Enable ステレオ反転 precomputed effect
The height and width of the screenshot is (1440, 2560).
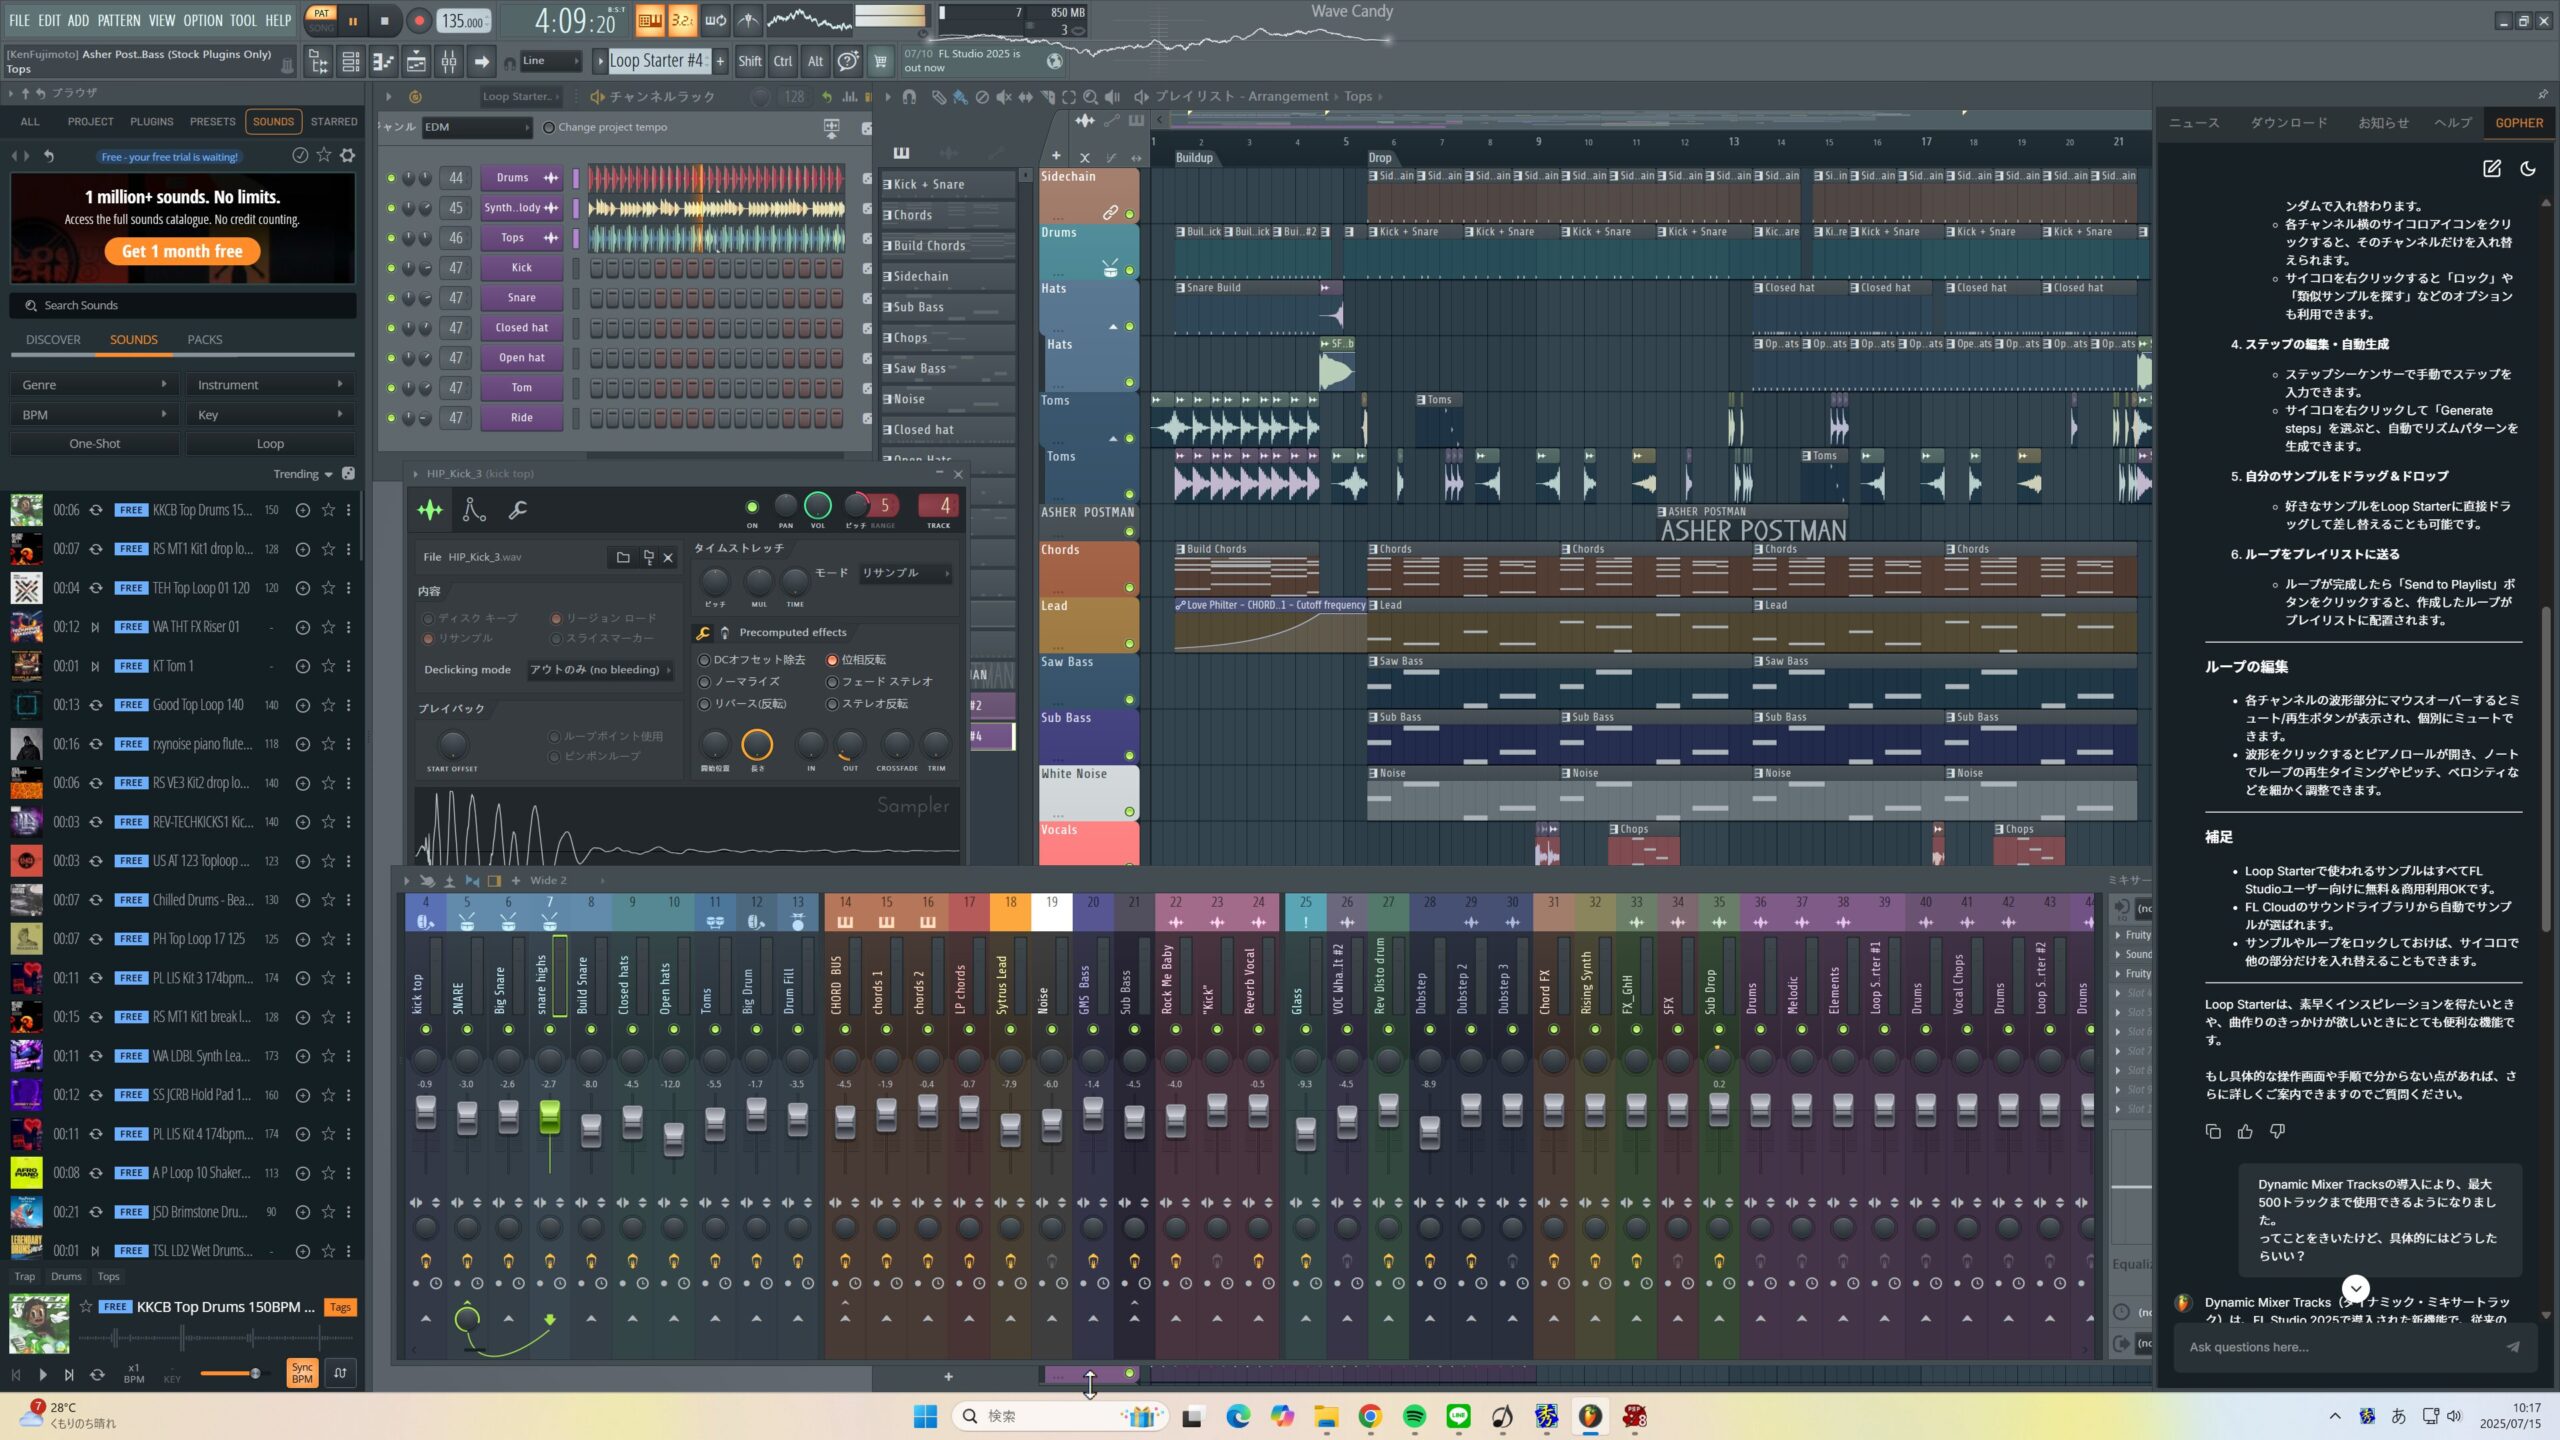point(832,704)
